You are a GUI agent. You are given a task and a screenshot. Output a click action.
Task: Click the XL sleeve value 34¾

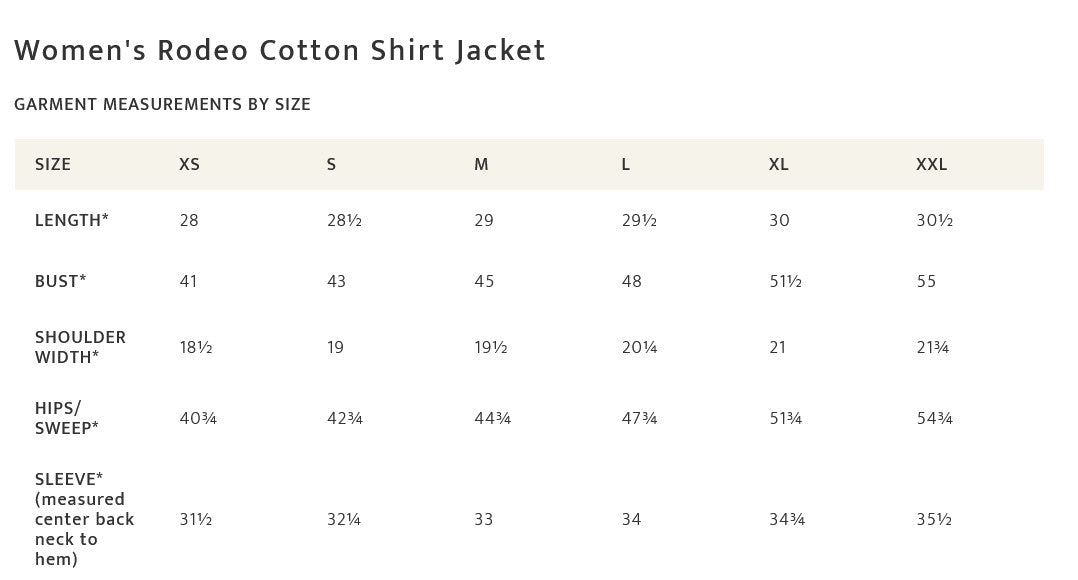click(x=786, y=520)
